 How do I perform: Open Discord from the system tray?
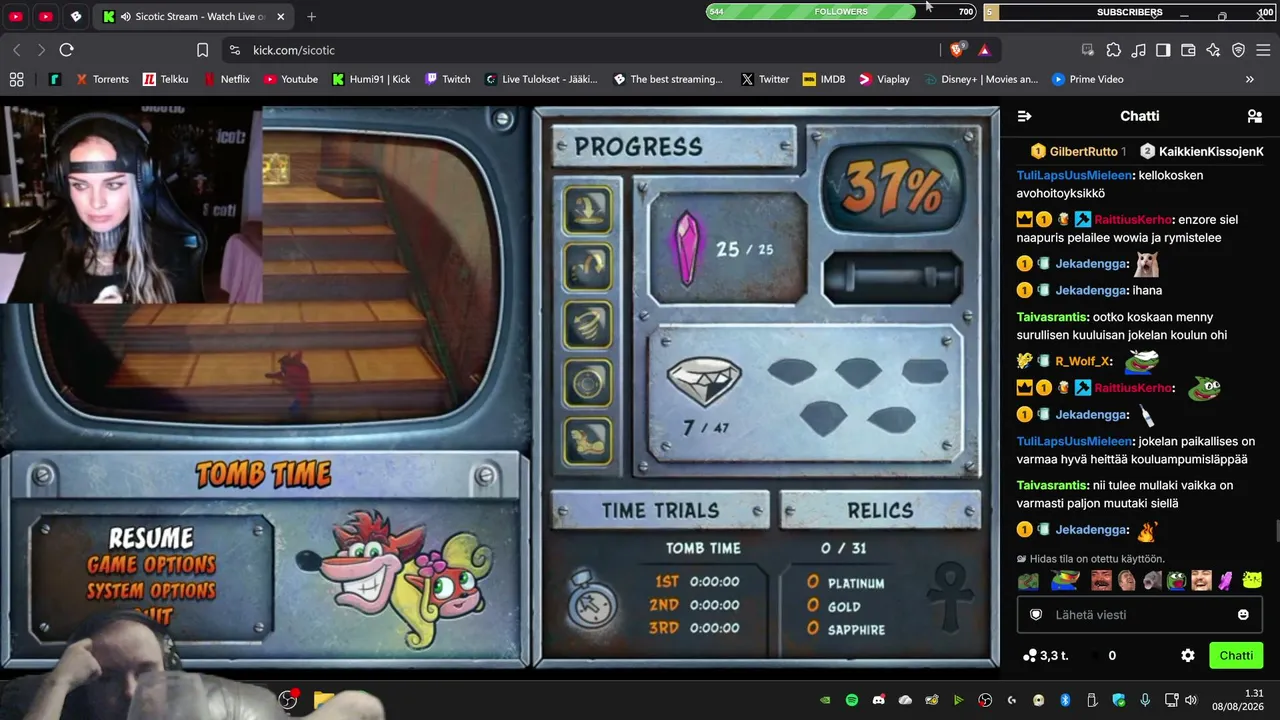pos(879,700)
